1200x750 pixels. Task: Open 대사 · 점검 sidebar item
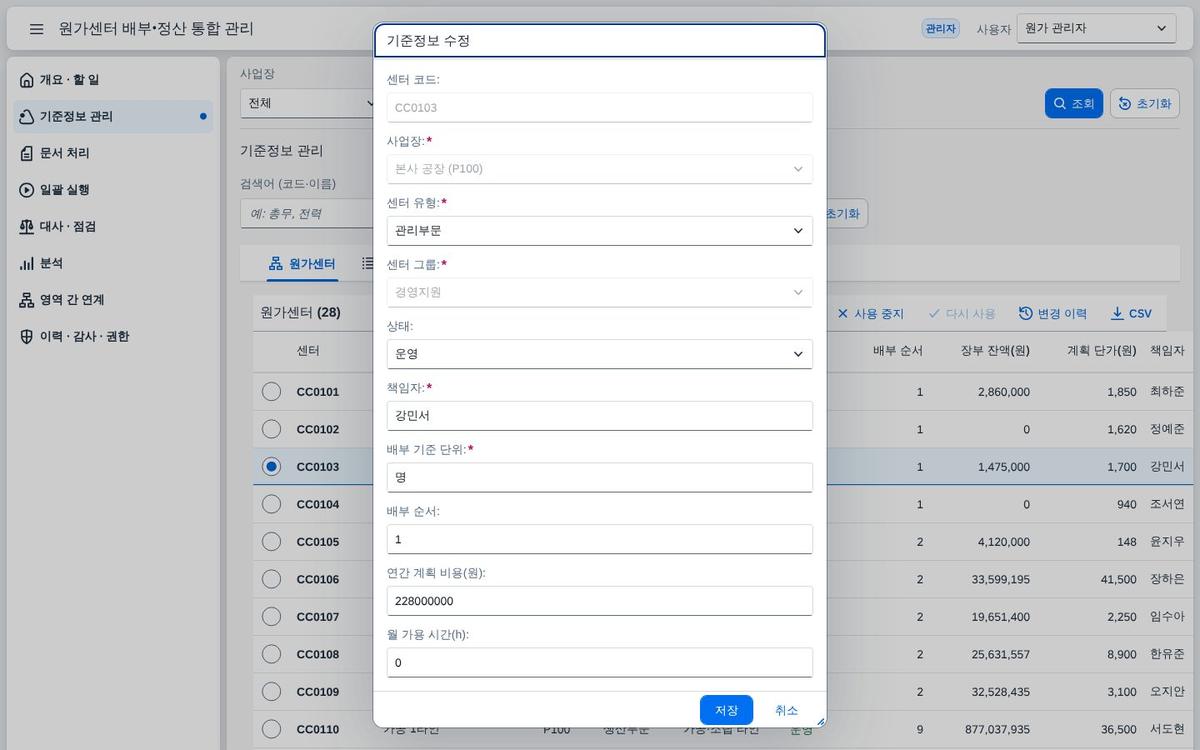click(113, 227)
